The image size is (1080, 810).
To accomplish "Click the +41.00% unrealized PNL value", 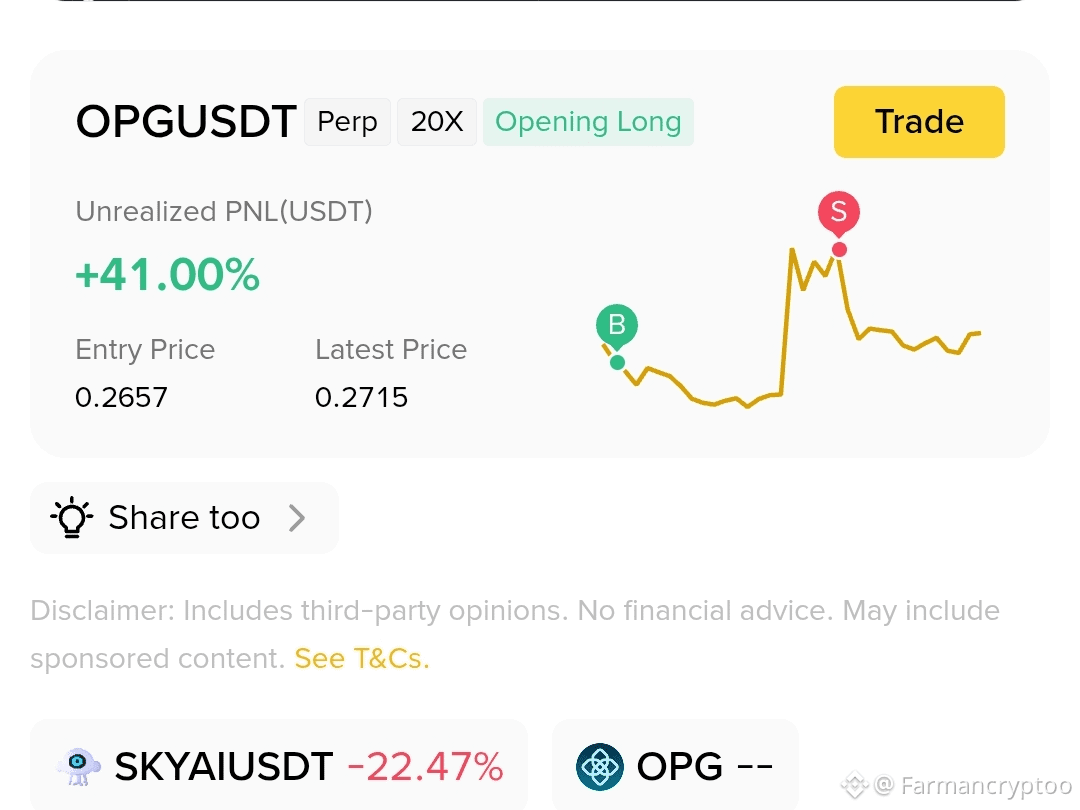I will point(167,274).
